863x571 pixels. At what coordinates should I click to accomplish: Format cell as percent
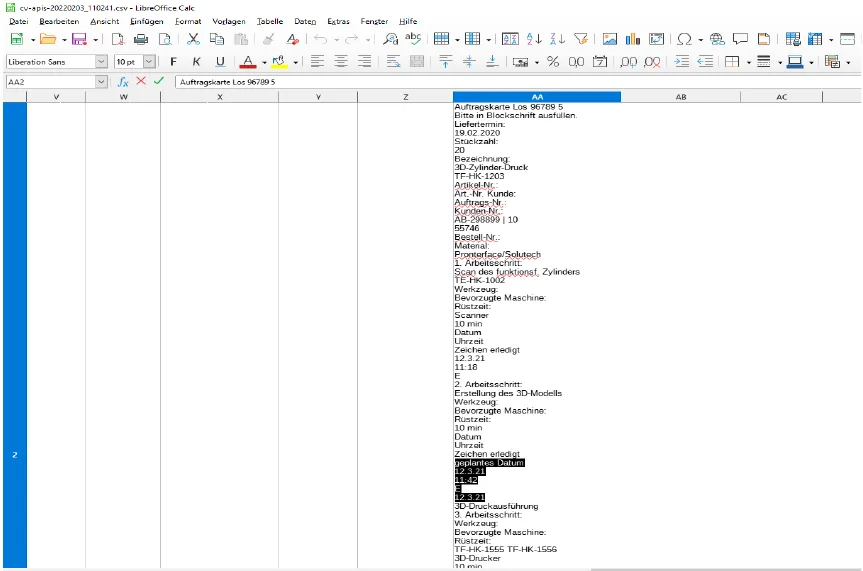pyautogui.click(x=553, y=62)
